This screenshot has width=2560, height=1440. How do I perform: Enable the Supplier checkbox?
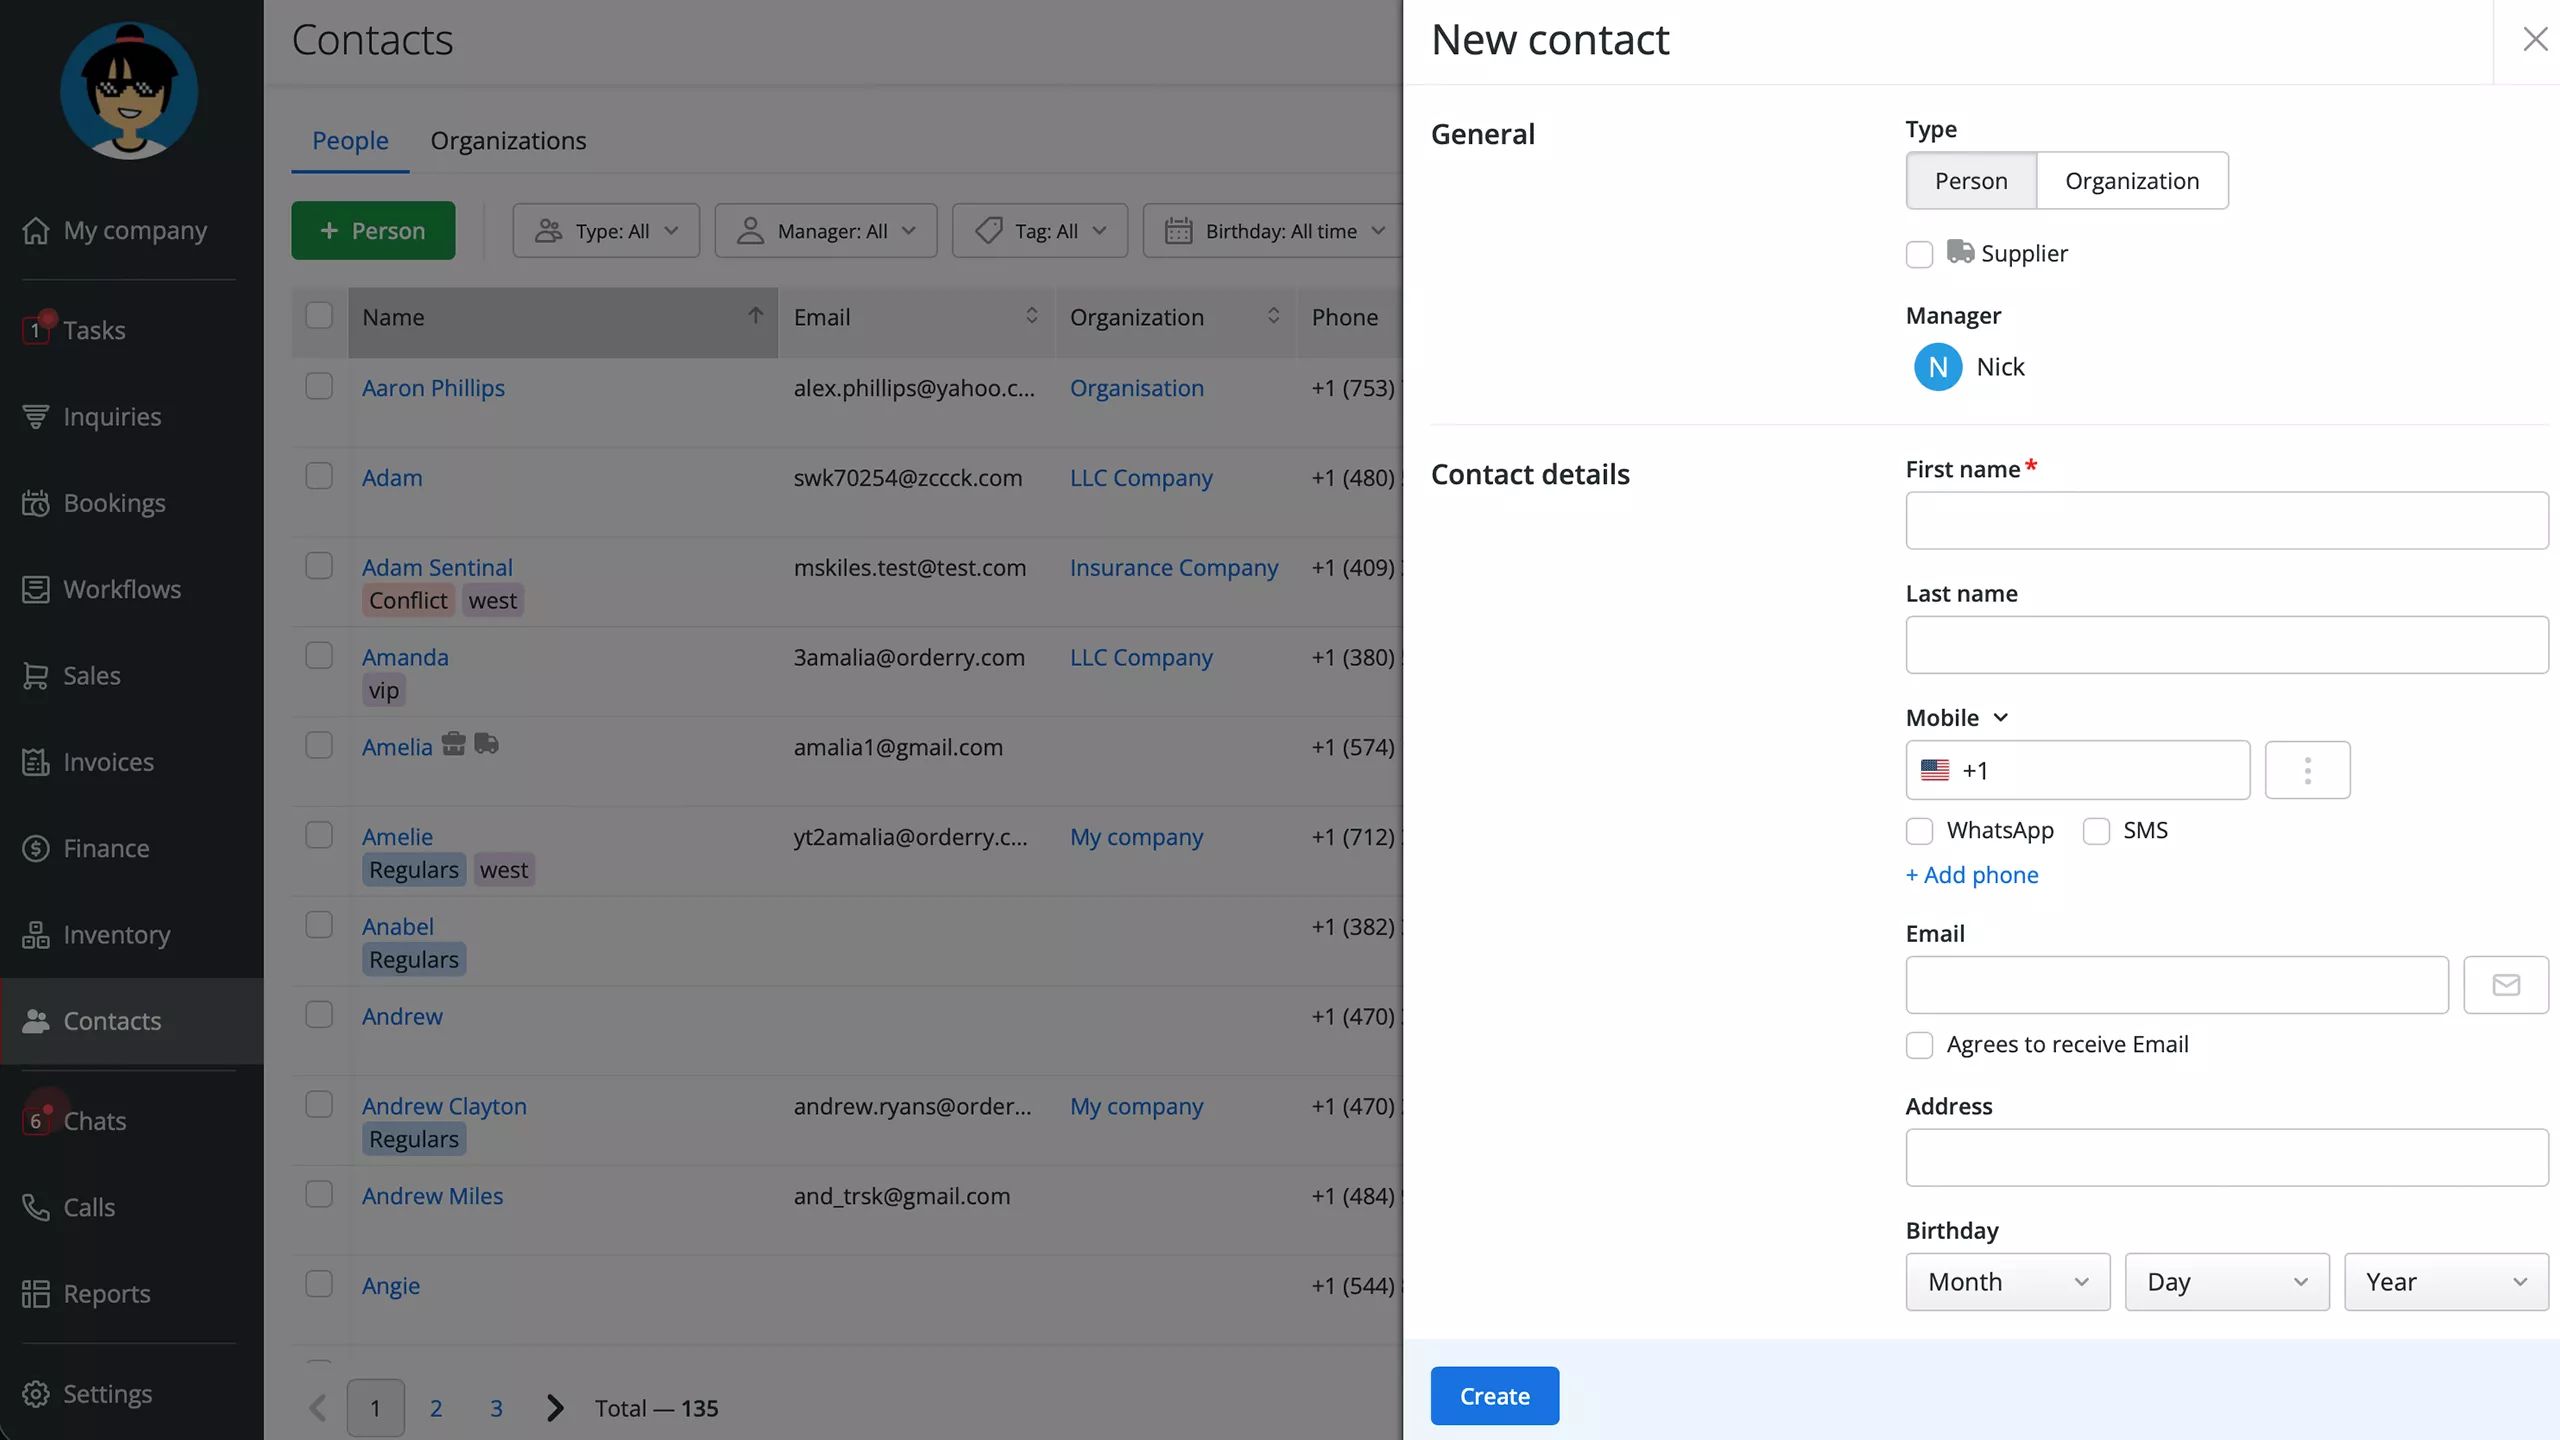pos(1919,254)
